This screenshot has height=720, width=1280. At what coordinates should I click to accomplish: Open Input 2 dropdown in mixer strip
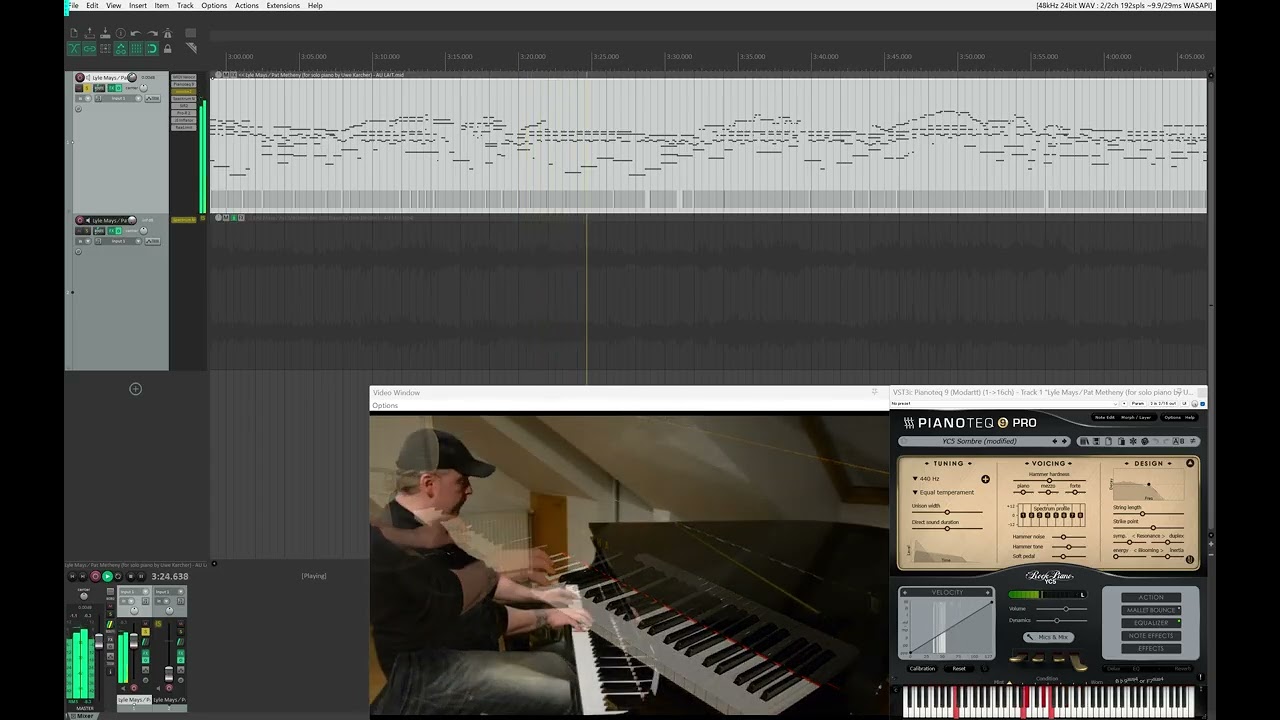[x=168, y=592]
